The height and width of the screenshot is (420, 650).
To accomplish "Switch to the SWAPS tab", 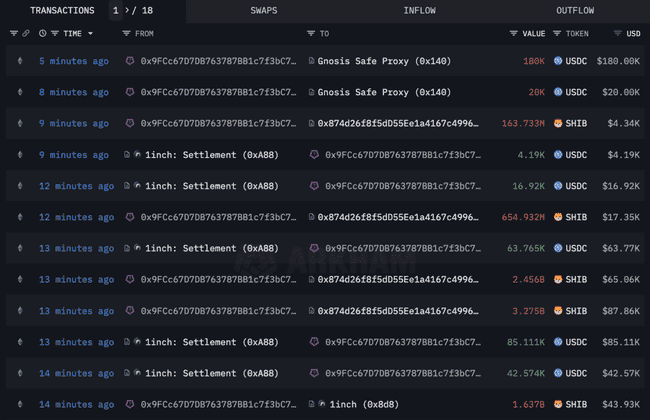I will coord(264,10).
